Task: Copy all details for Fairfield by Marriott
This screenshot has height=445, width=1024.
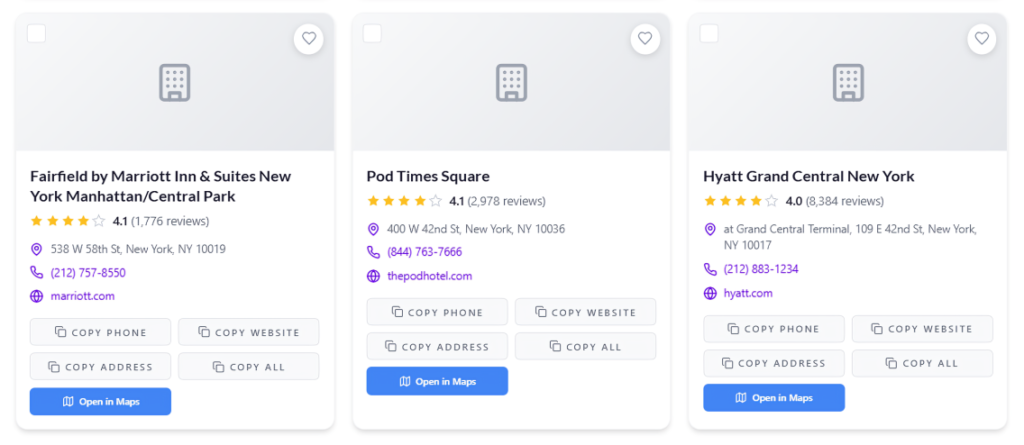Action: point(249,367)
